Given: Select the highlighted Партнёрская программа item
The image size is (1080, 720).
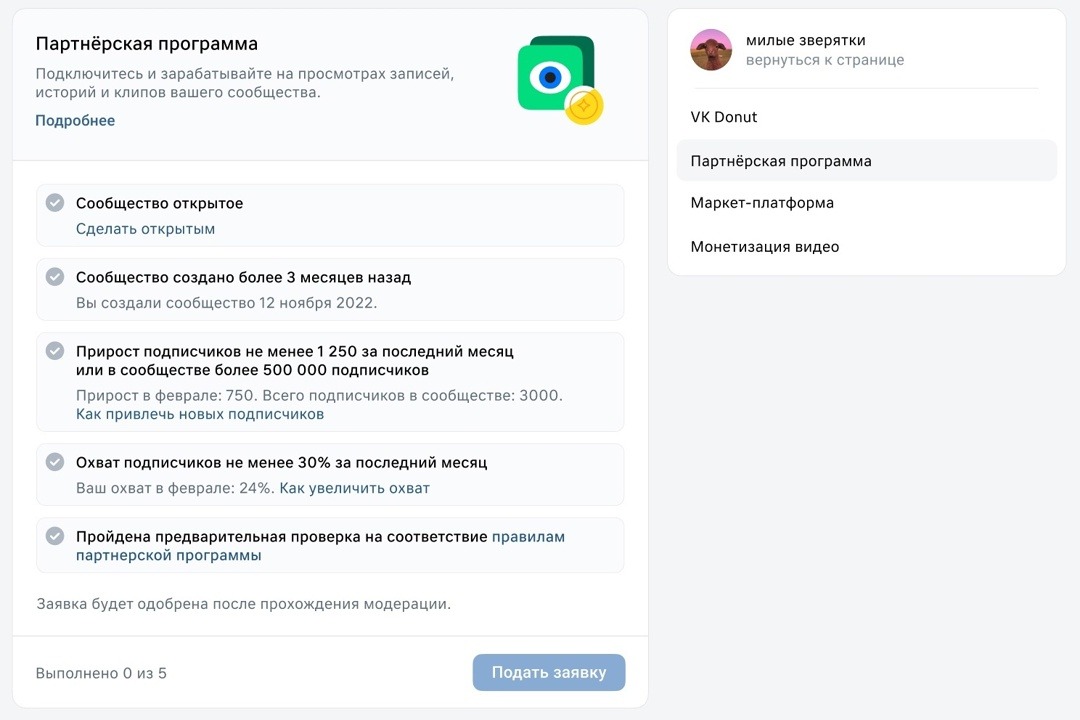Looking at the screenshot, I should click(x=781, y=160).
